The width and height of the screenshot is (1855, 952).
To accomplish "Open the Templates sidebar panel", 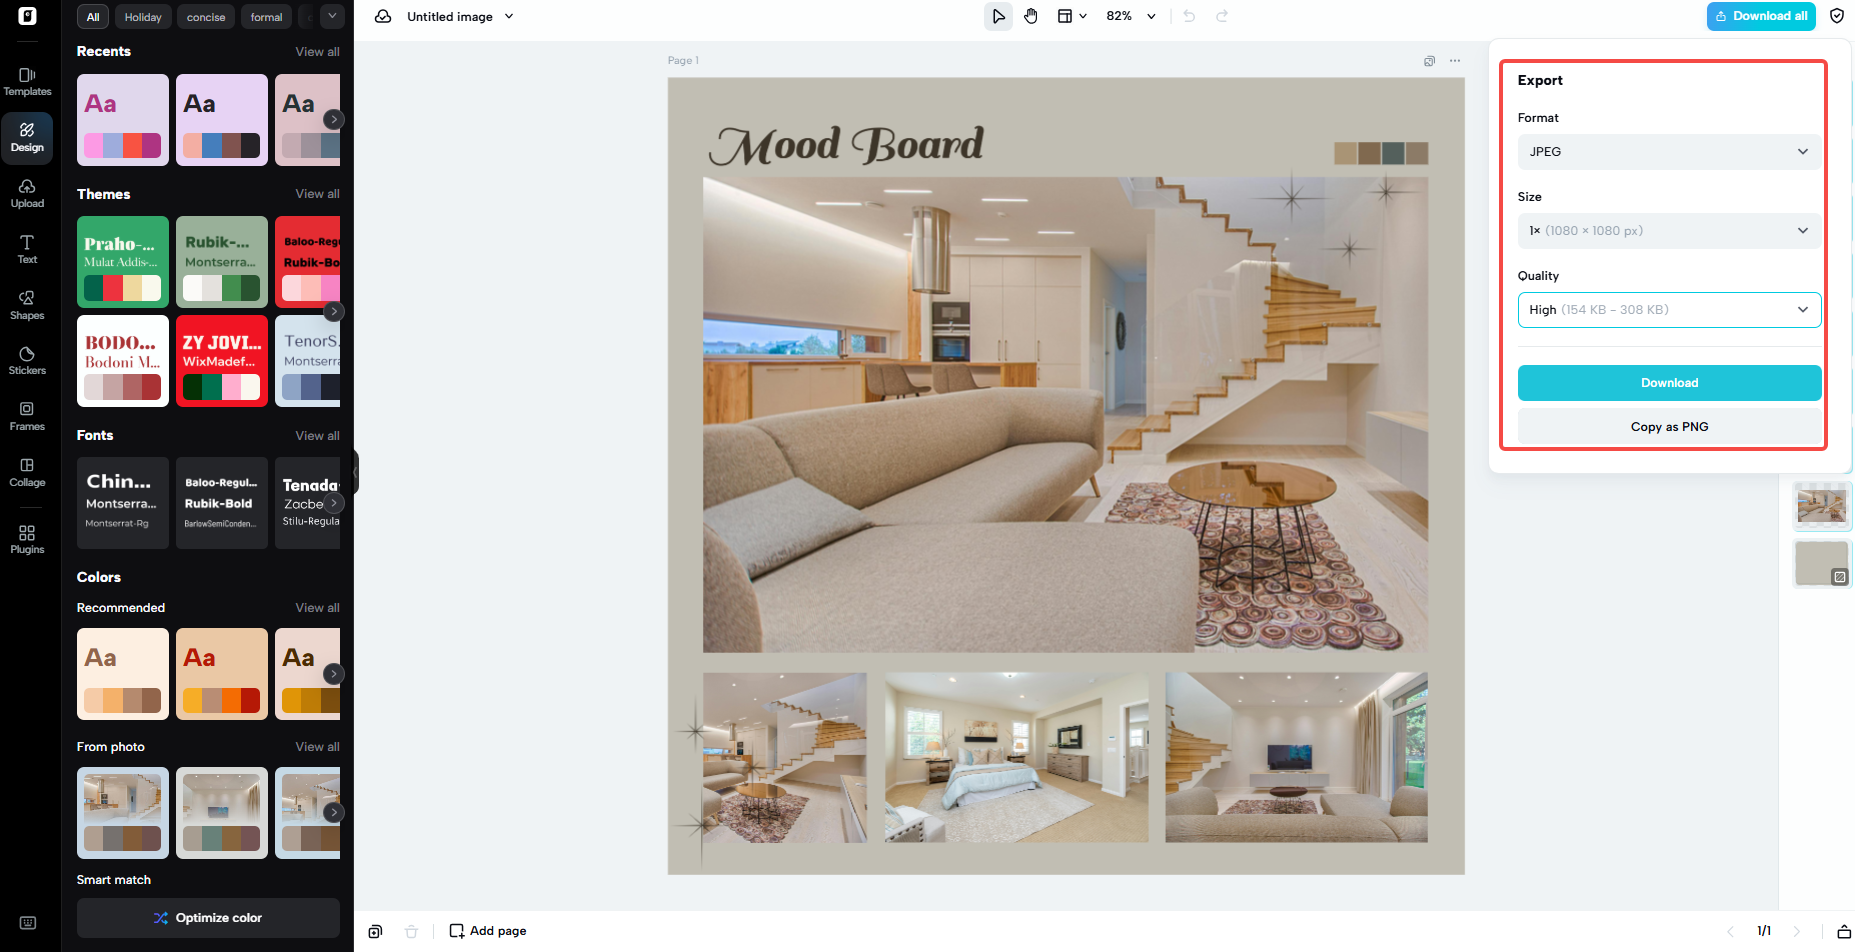I will (x=27, y=81).
